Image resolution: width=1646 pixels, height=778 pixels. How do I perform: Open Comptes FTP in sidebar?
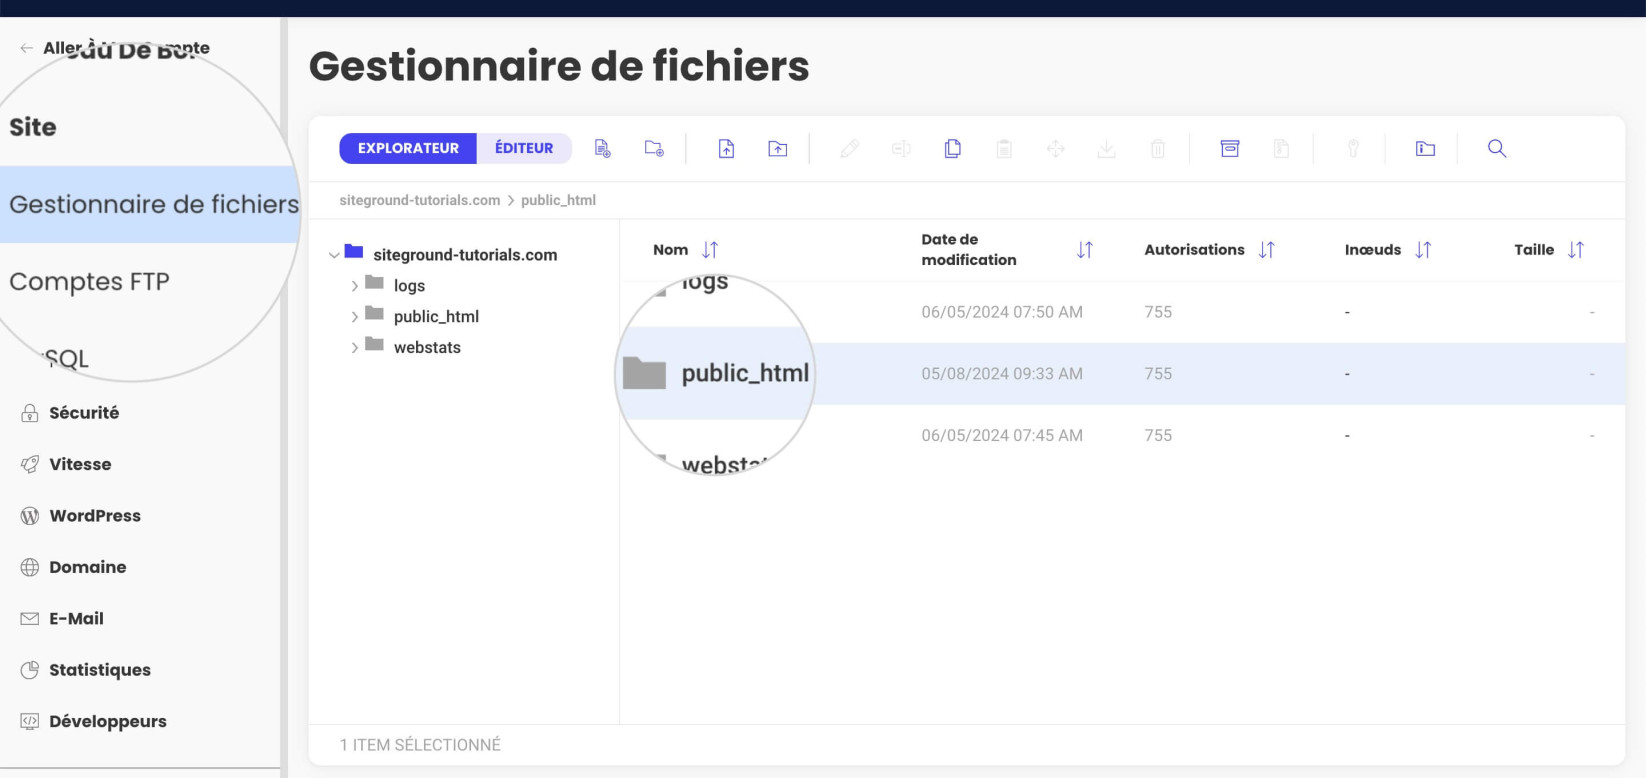(x=90, y=282)
